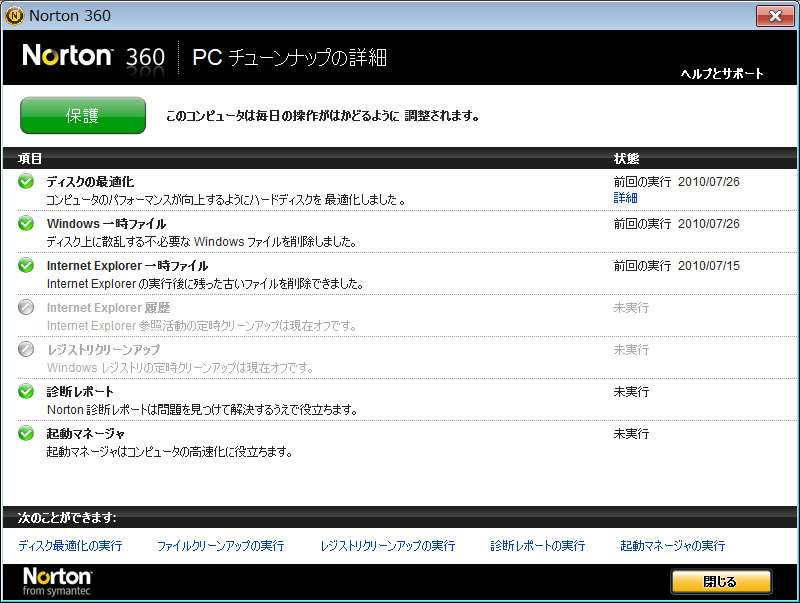
Task: Run 診断レポートの実行 link
Action: coord(537,546)
